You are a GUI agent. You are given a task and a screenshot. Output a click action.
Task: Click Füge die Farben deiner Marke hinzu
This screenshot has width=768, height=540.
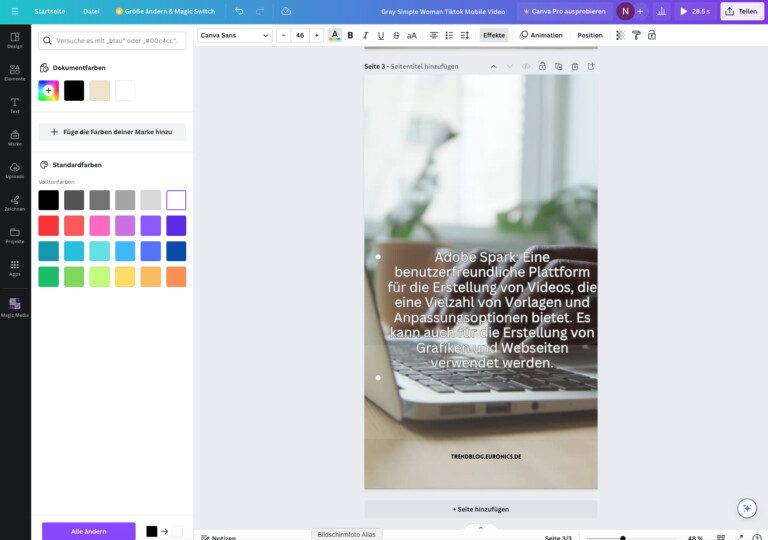[112, 132]
